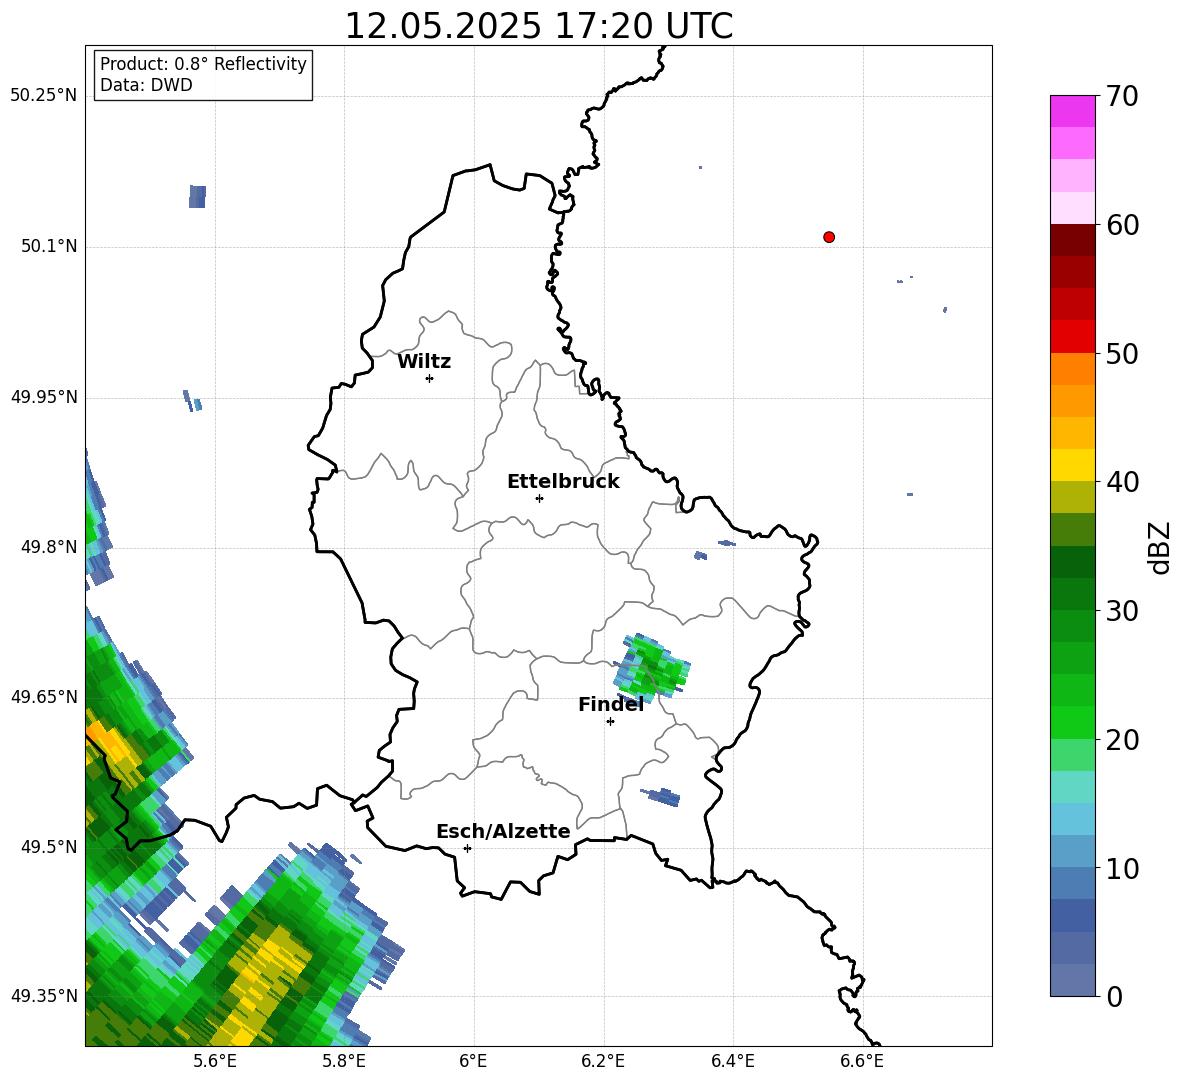Screen dimensions: 1184x1081
Task: Click the Wiltz city label
Action: (x=424, y=362)
